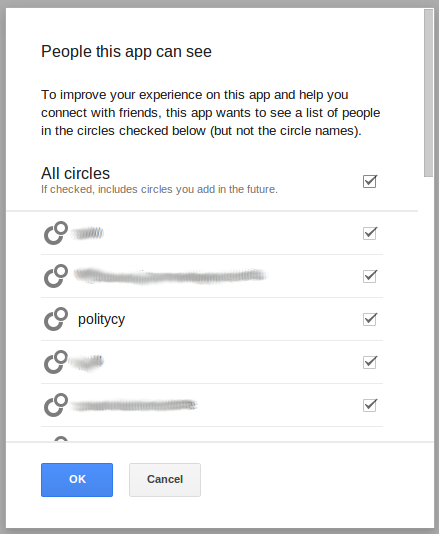The image size is (439, 534).
Task: Select the circle icon of the fifth entry
Action: (56, 405)
